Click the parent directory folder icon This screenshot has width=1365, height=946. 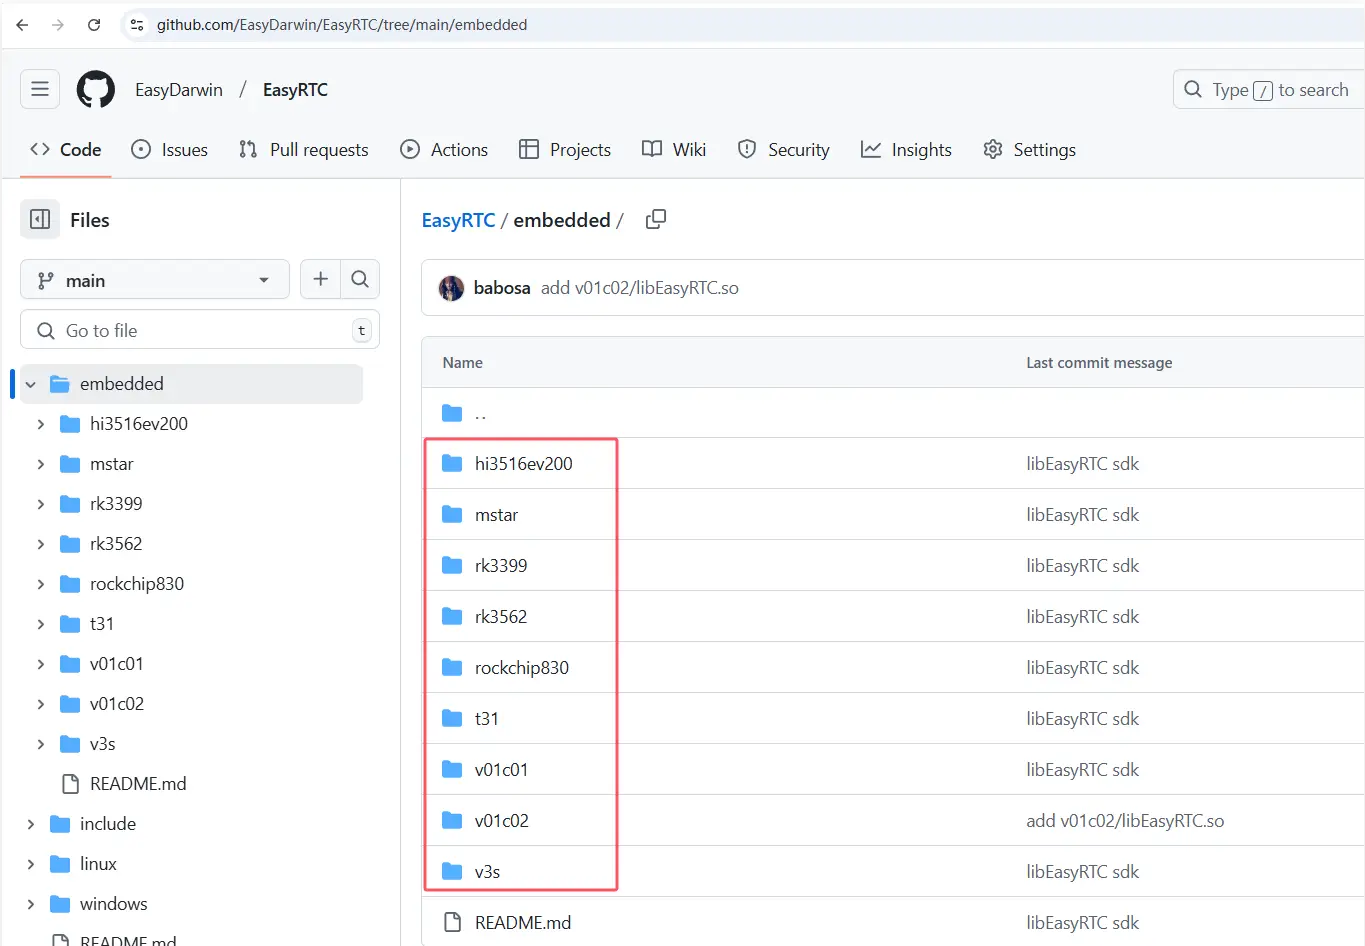coord(452,413)
